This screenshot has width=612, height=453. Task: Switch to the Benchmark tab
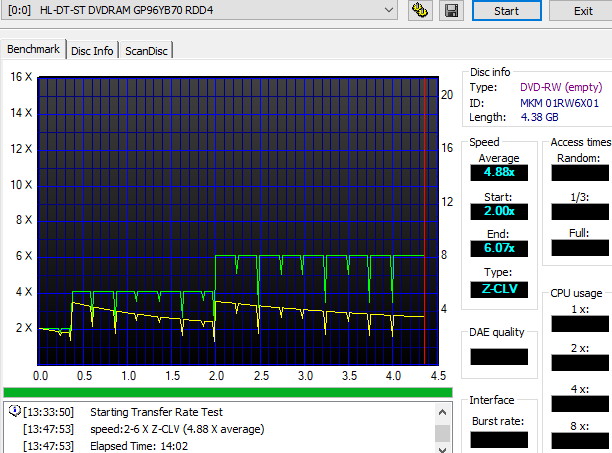[34, 49]
